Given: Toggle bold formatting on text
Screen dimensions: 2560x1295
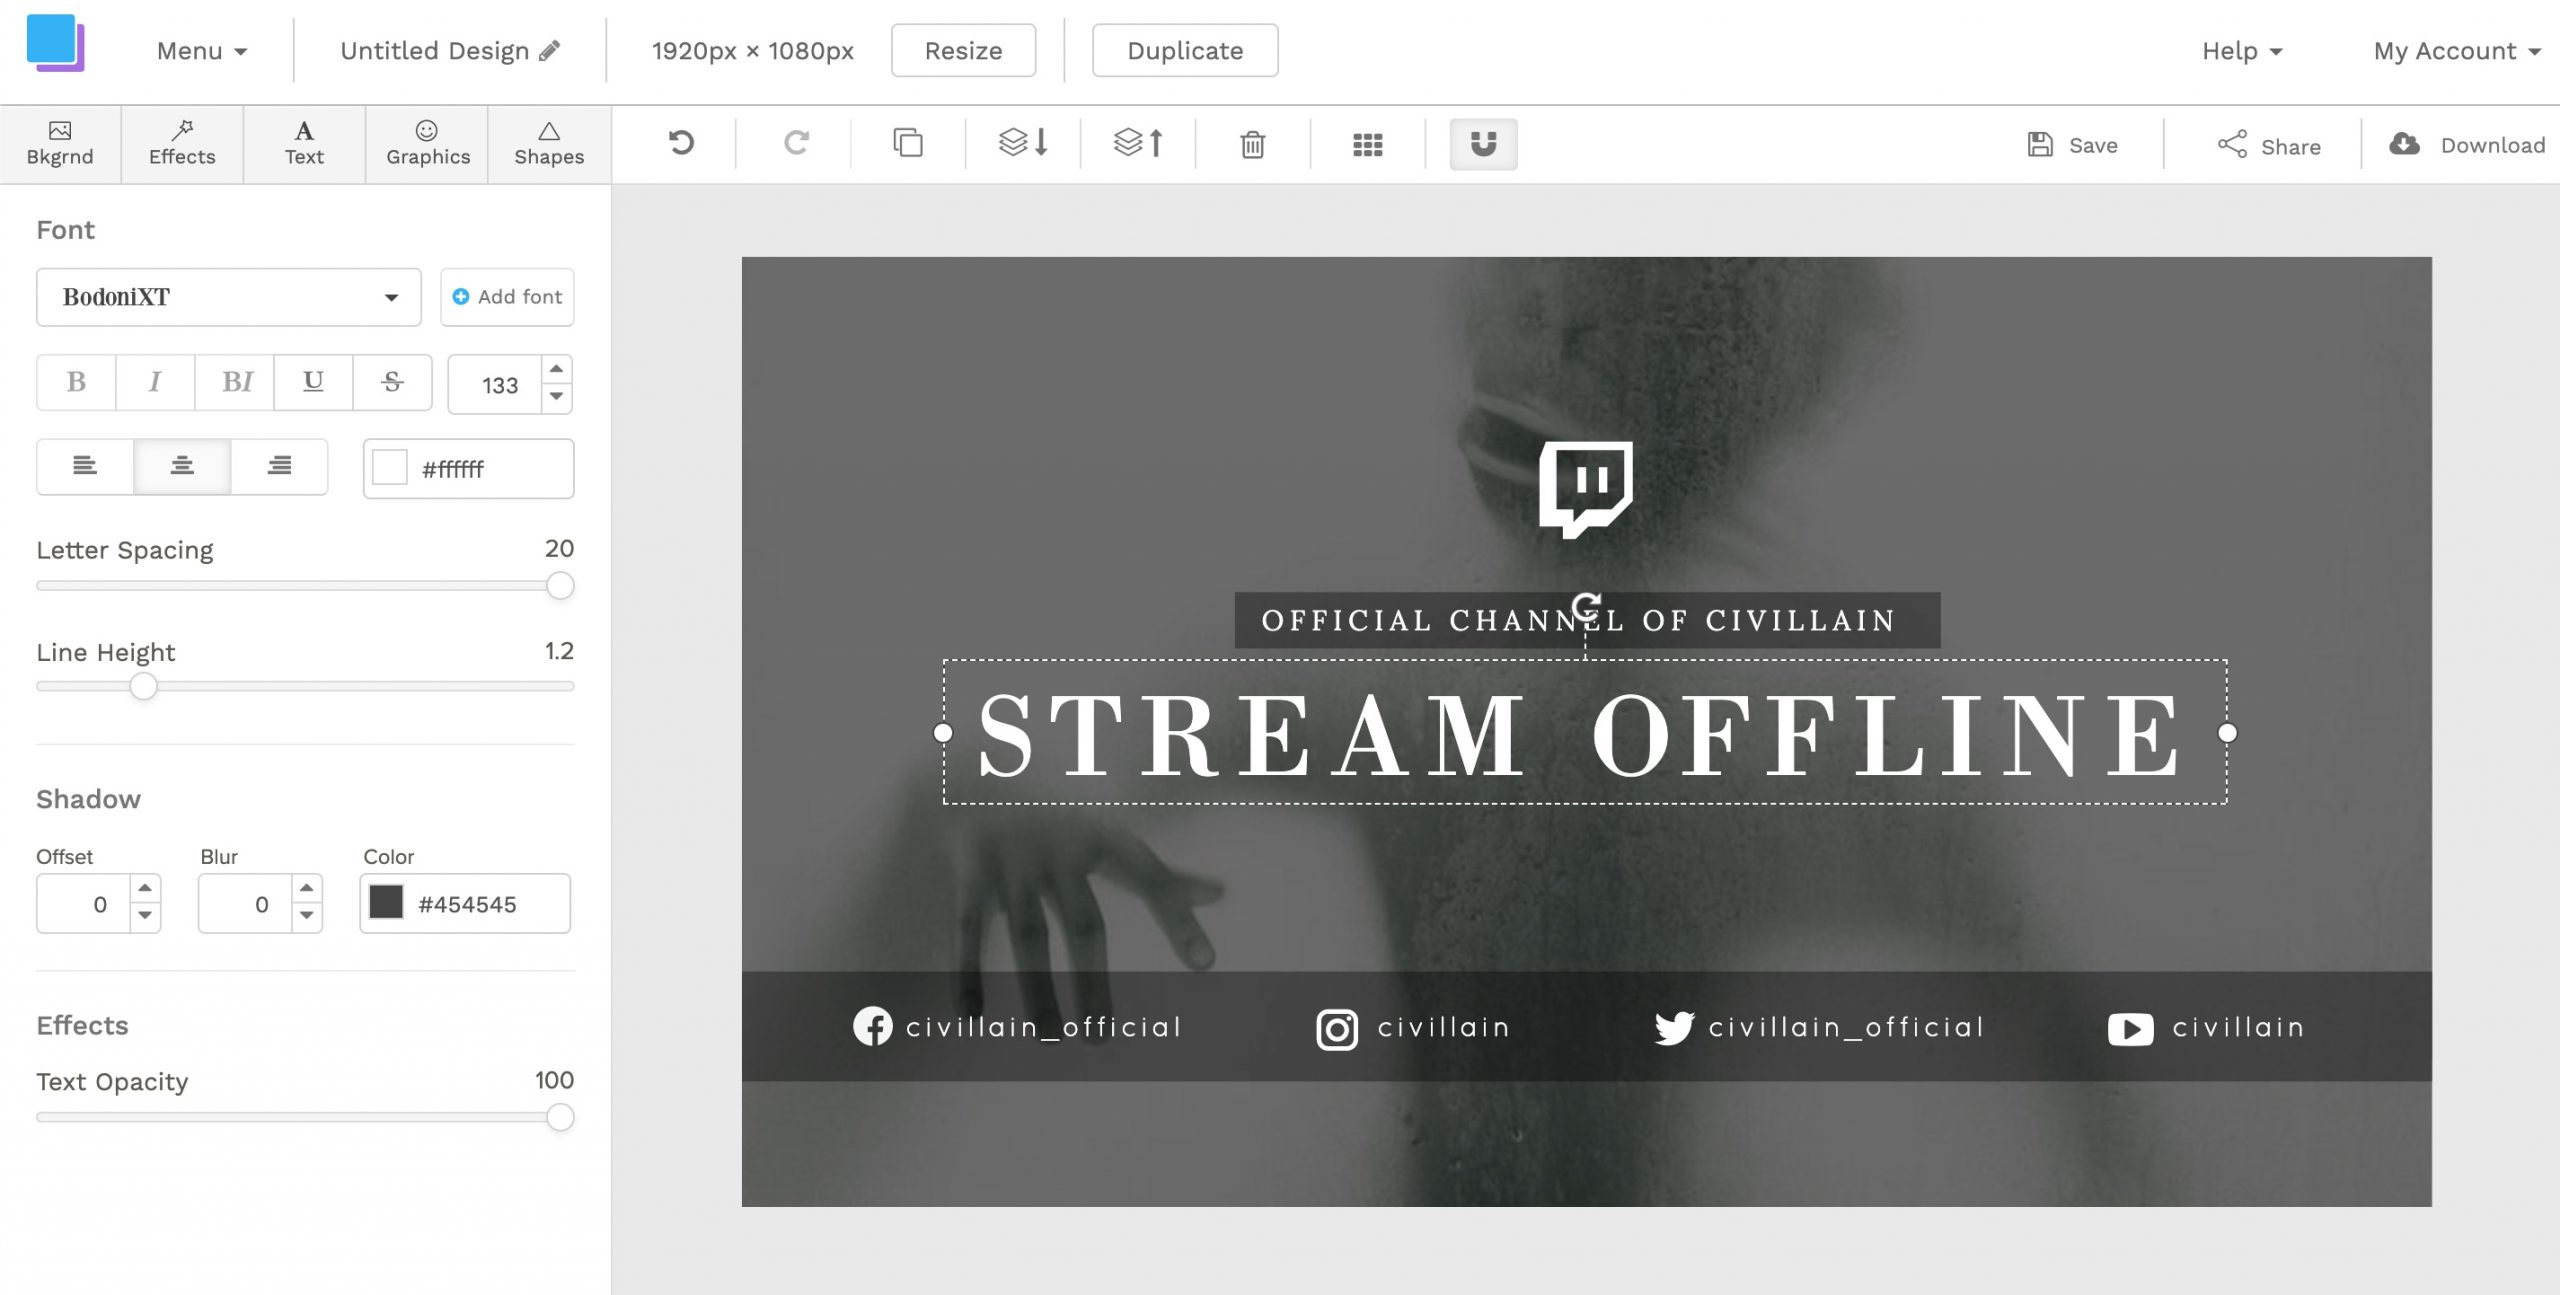Looking at the screenshot, I should [x=76, y=382].
